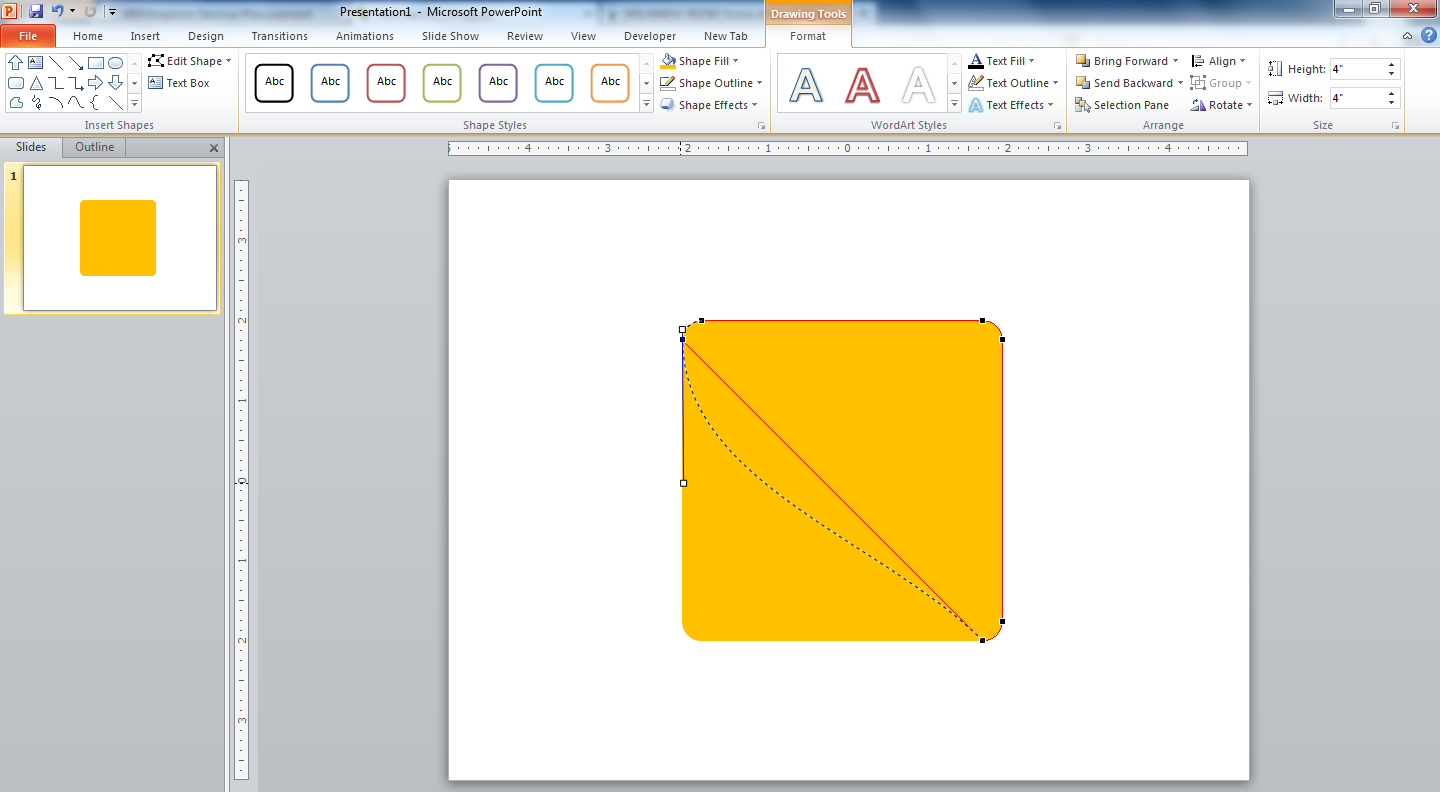This screenshot has width=1440, height=792.
Task: Open Undo history dropdown arrow
Action: 72,11
